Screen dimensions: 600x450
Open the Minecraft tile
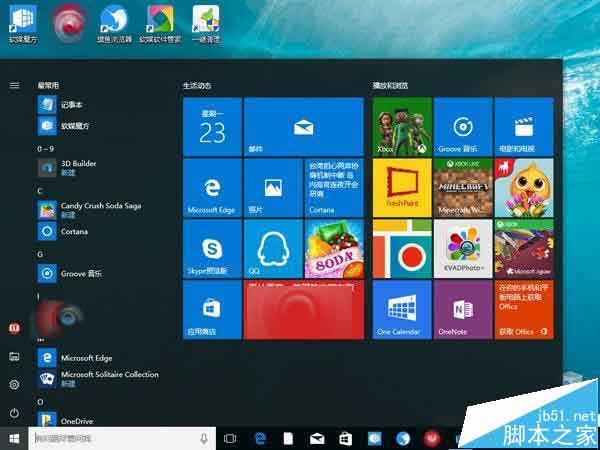pos(463,188)
